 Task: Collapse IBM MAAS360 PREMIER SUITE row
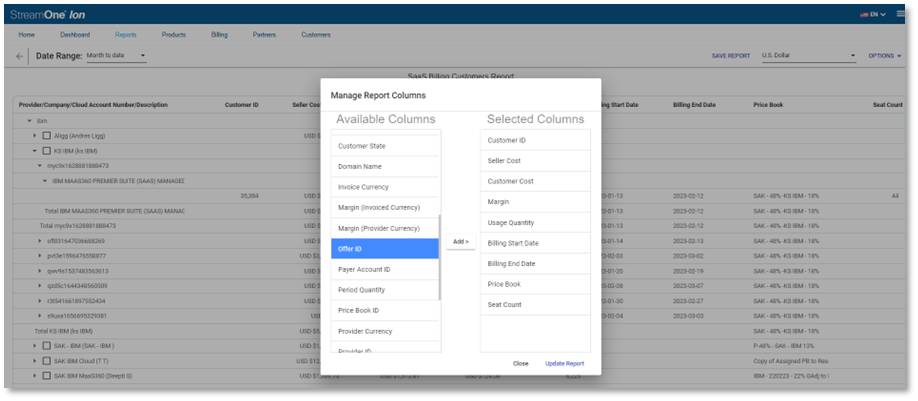[x=44, y=181]
